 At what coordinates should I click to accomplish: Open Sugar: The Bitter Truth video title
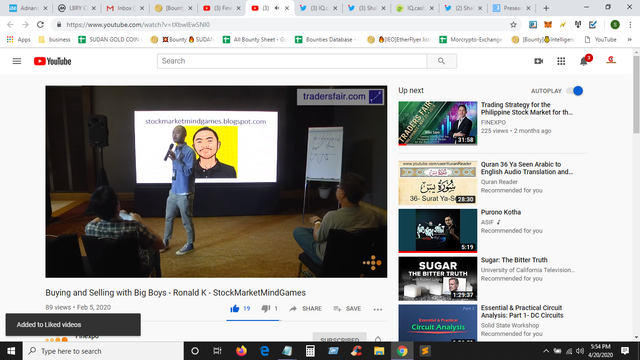[514, 260]
